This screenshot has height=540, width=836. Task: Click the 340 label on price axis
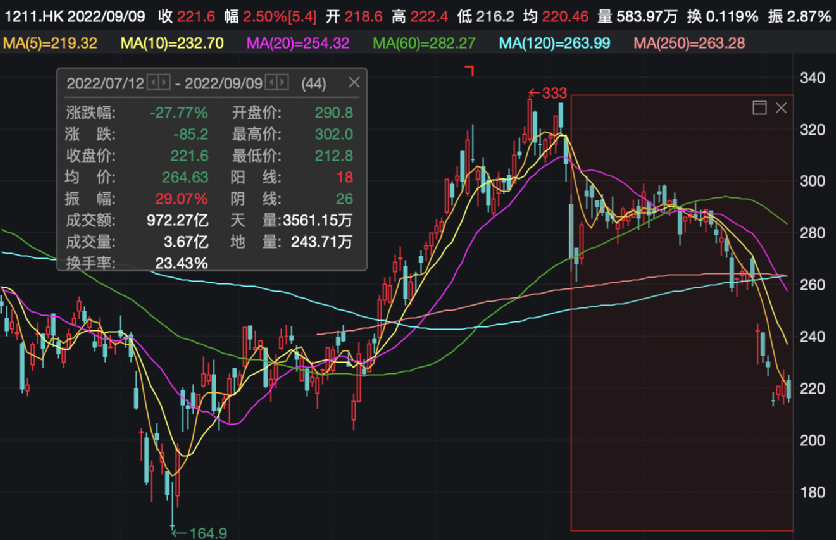(811, 78)
